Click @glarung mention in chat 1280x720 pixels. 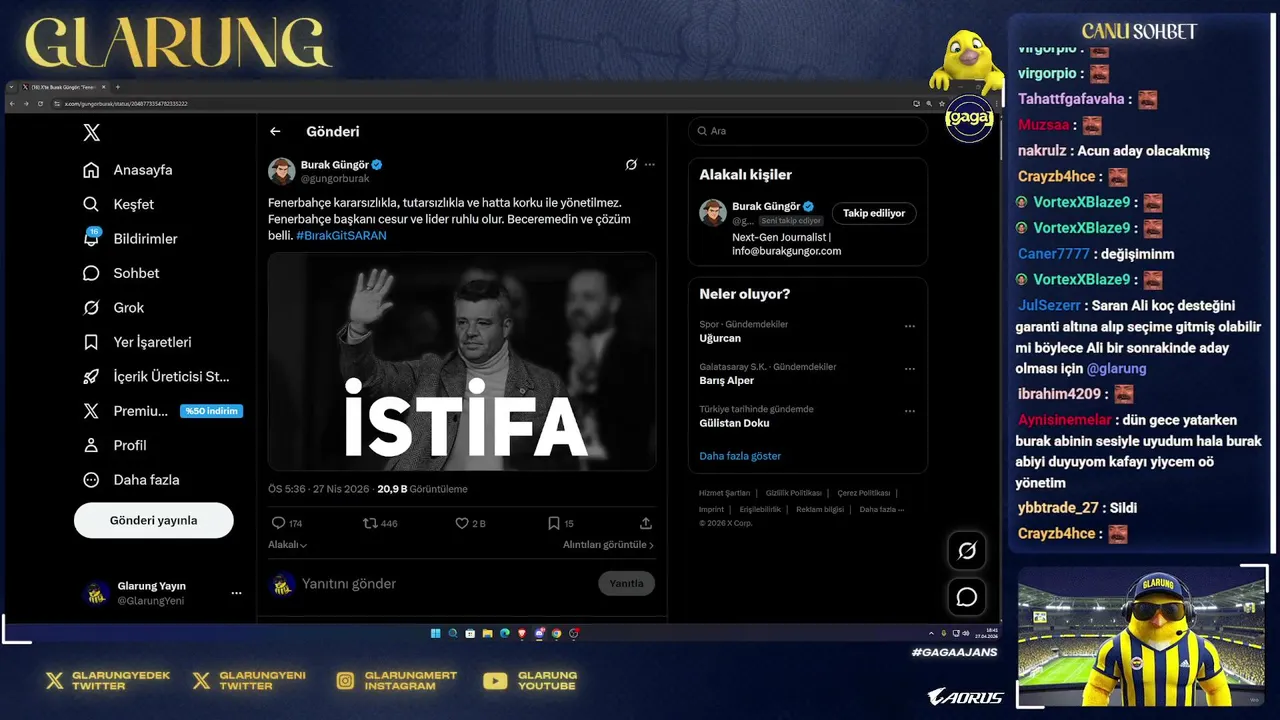pos(1116,369)
